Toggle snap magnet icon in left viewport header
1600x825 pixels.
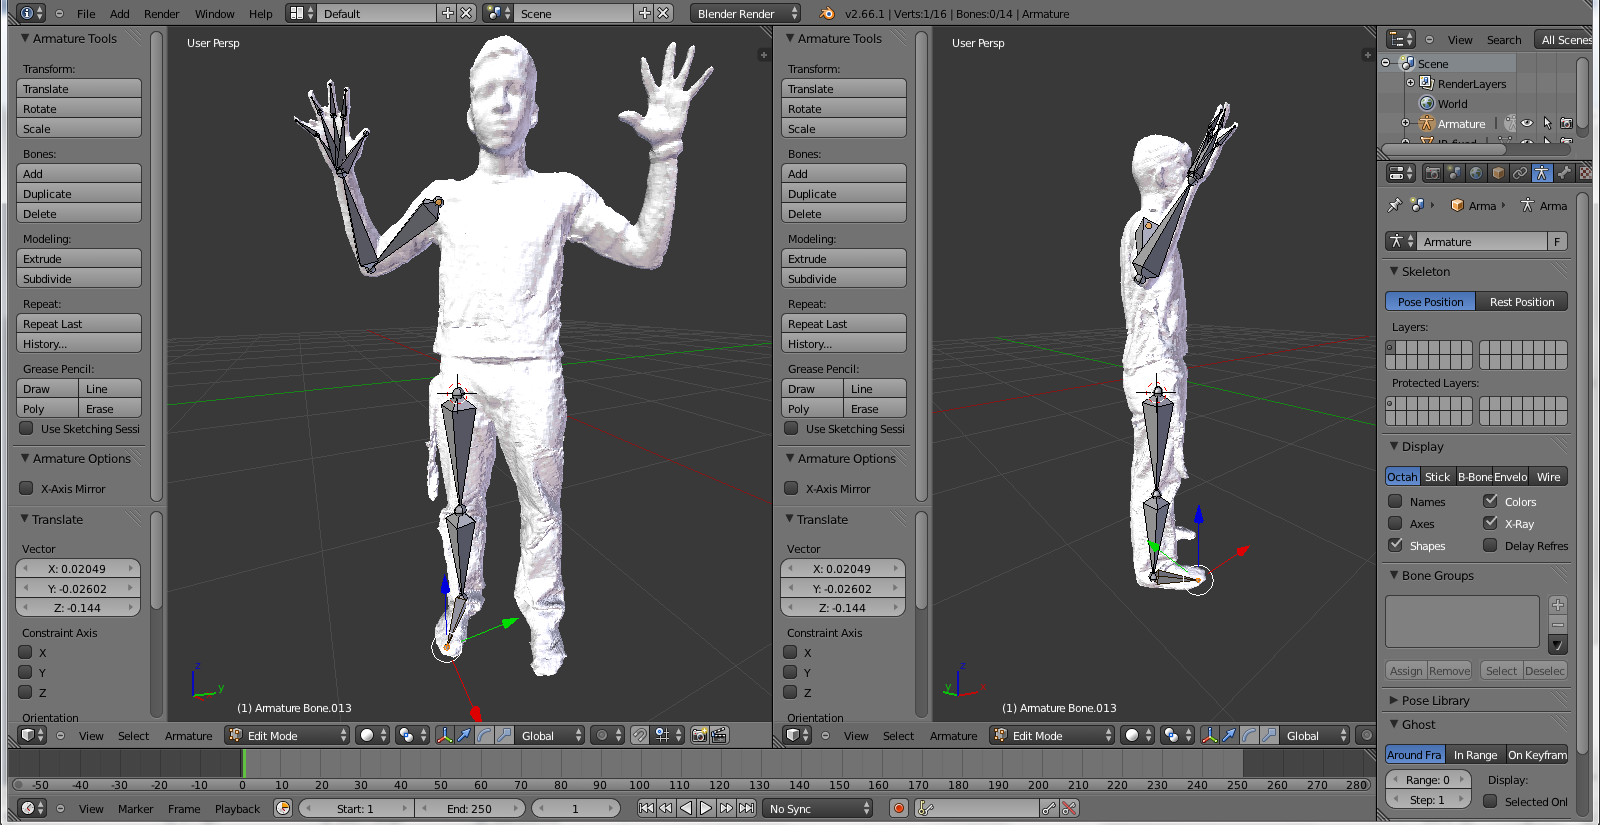[640, 735]
